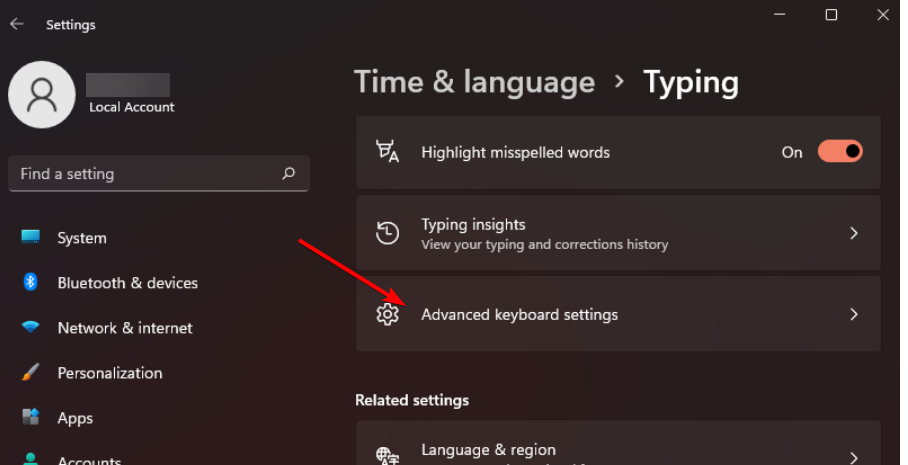The width and height of the screenshot is (908, 465).
Task: Turn off Highlight misspelled words toggle
Action: click(840, 152)
